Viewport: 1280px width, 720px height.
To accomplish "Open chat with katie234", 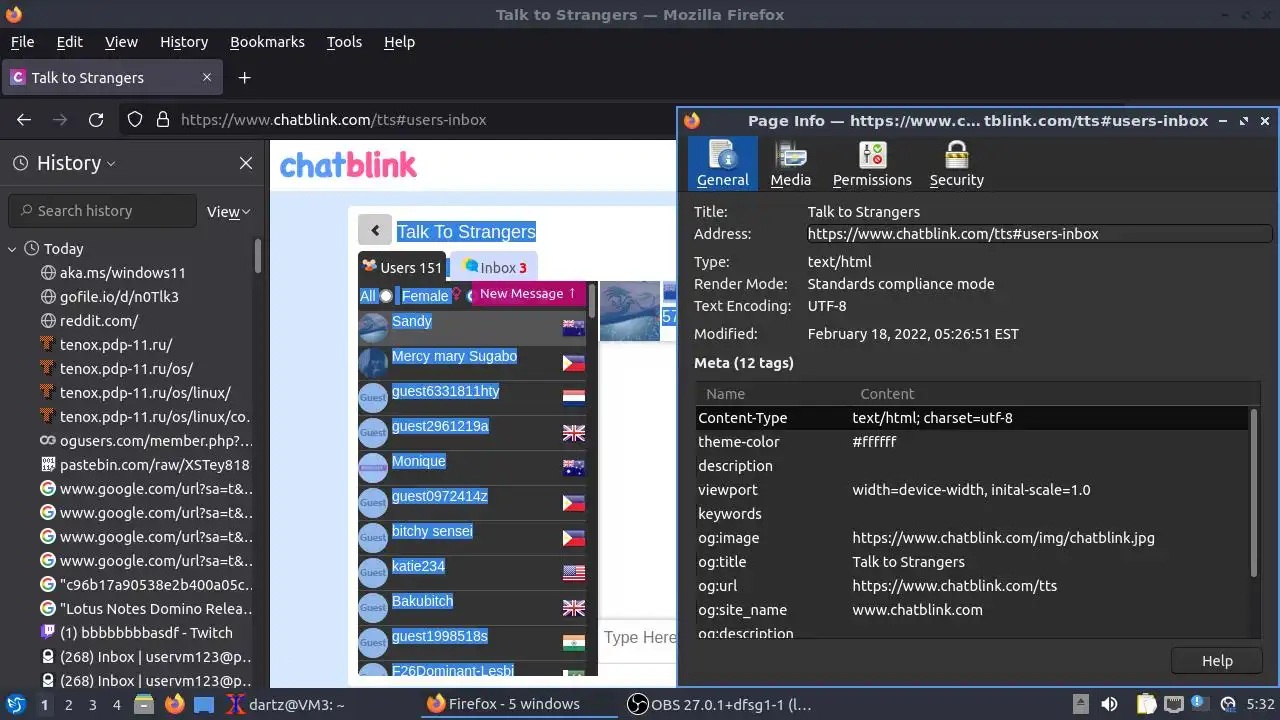I will pos(472,573).
